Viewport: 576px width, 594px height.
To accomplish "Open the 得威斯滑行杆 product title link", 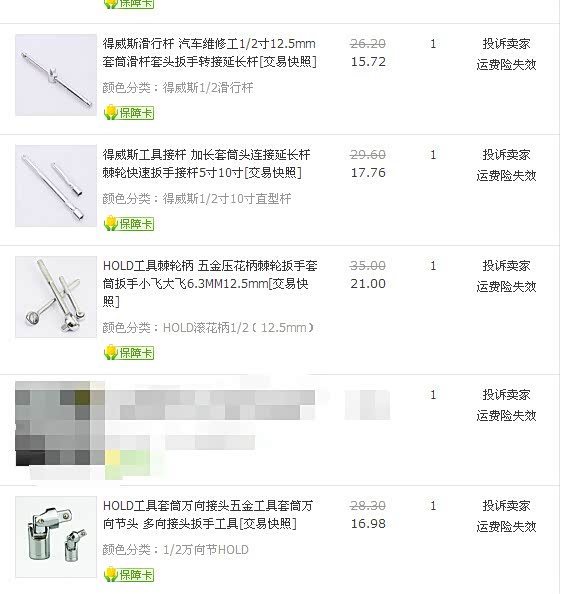I will pos(209,53).
